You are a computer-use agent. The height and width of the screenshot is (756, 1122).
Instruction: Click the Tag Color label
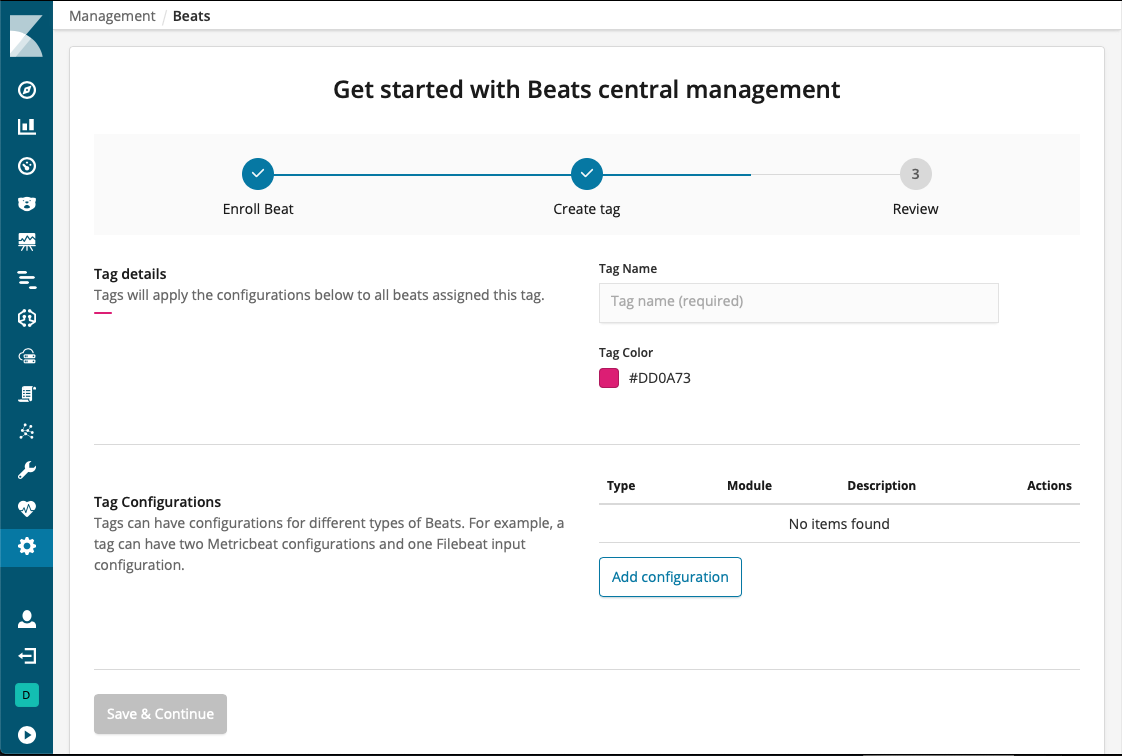(x=625, y=353)
